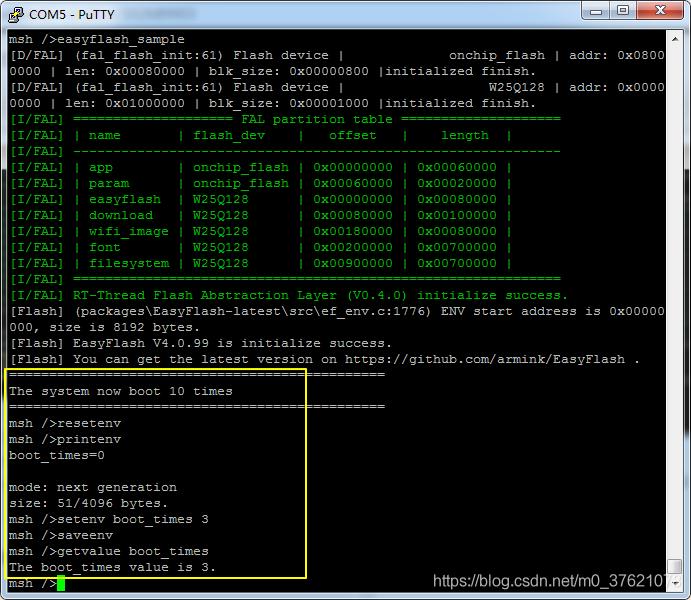691x600 pixels.
Task: Click offset 0x00180000 in wifi_image row
Action: point(353,232)
